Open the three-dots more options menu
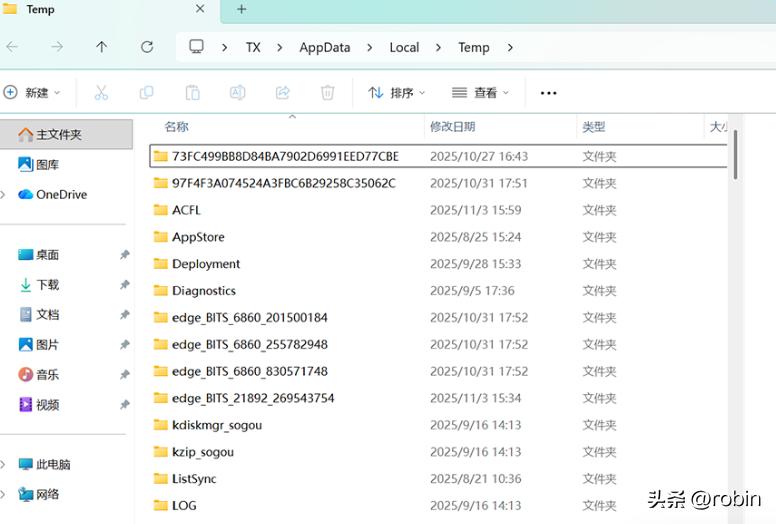 pos(548,93)
